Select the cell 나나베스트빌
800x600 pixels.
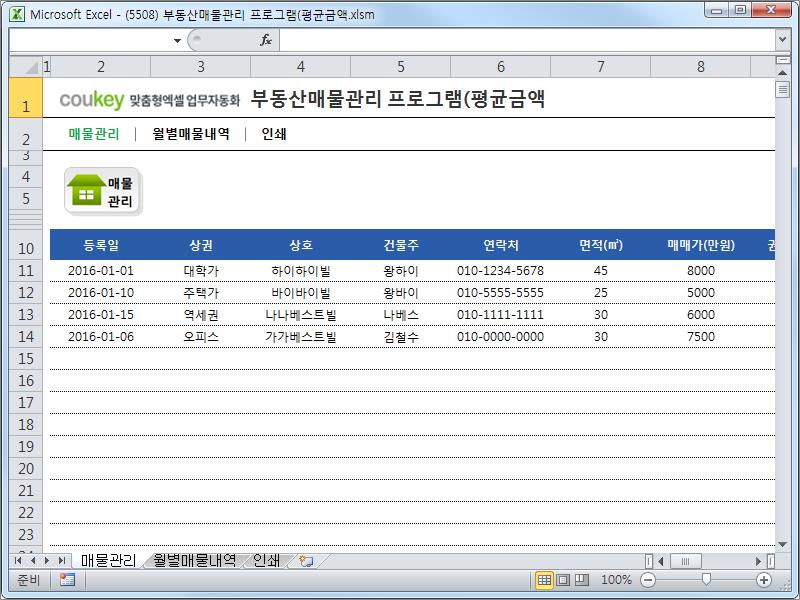[301, 315]
